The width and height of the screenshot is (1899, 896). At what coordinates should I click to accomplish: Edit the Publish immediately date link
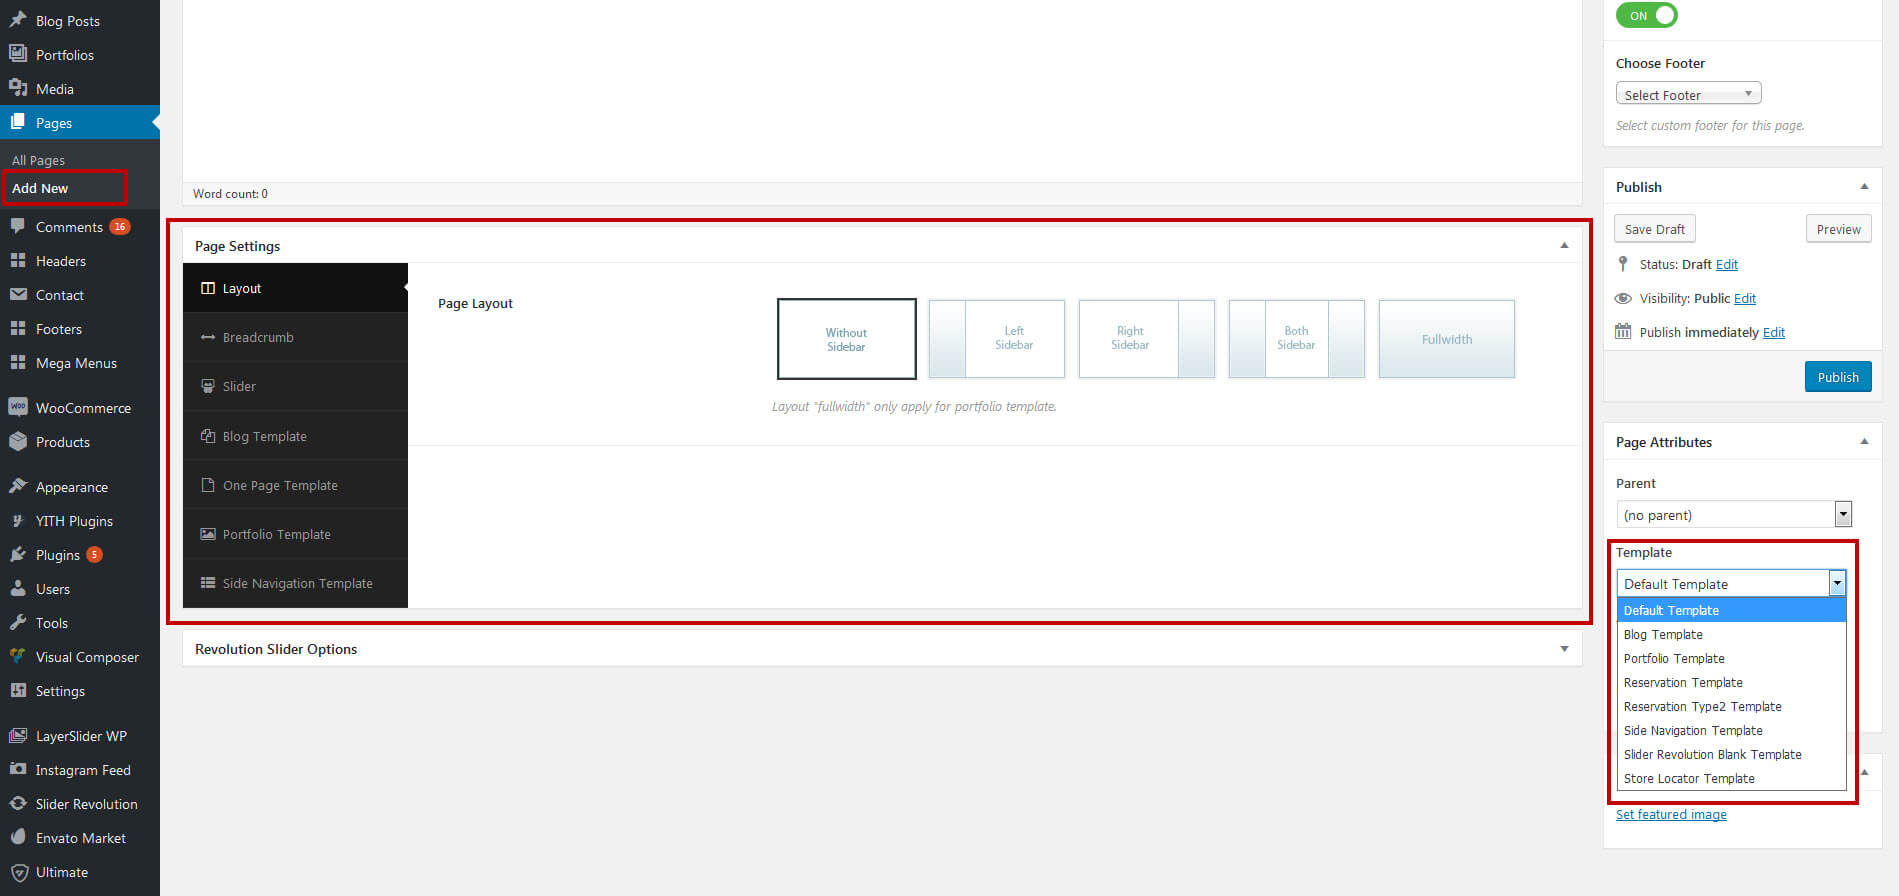coord(1774,332)
